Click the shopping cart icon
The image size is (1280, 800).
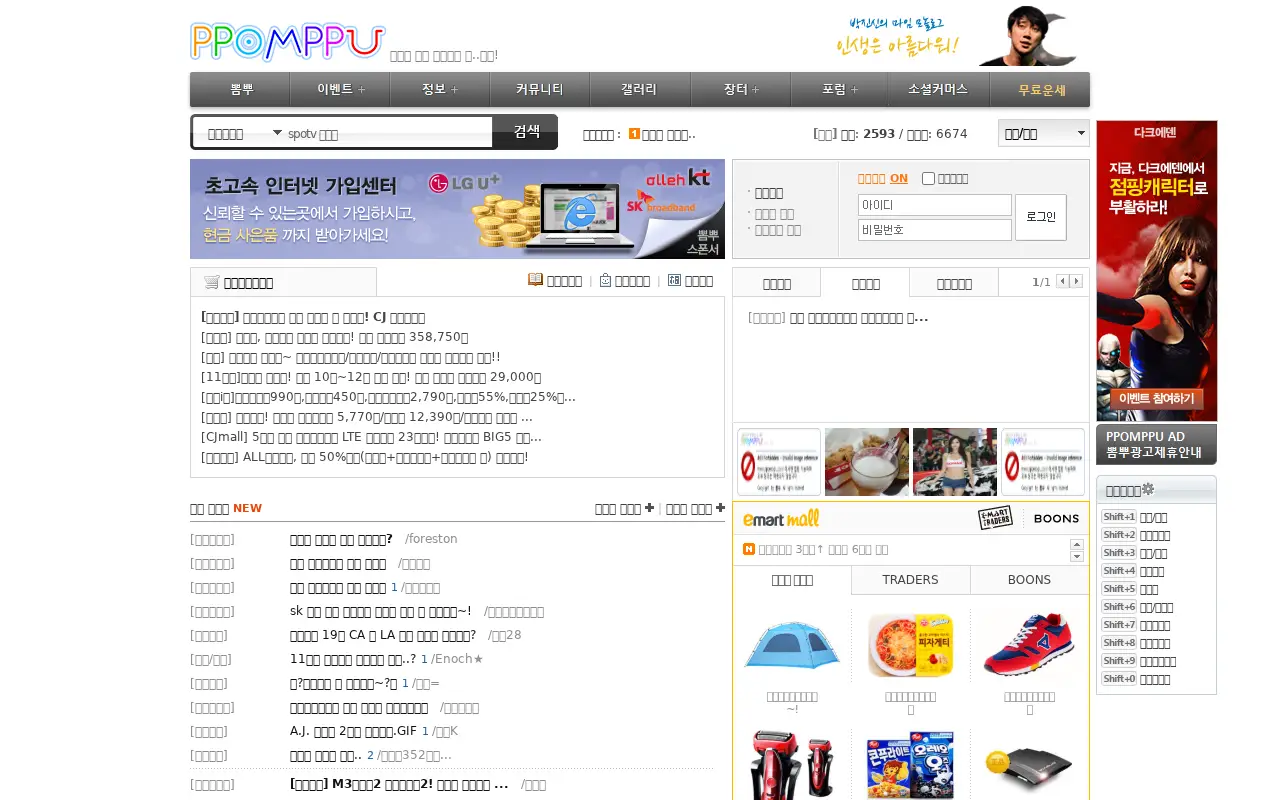point(211,282)
